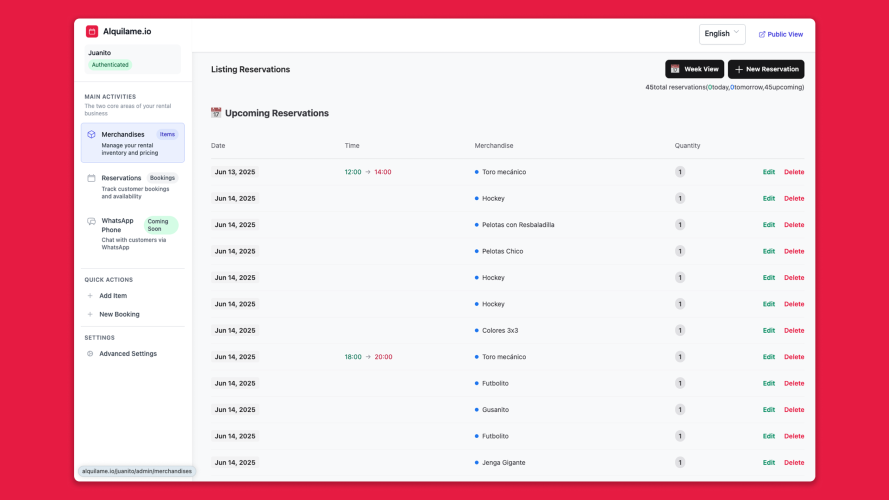
Task: Click the Jun 13, 2025 date cell
Action: click(x=235, y=172)
